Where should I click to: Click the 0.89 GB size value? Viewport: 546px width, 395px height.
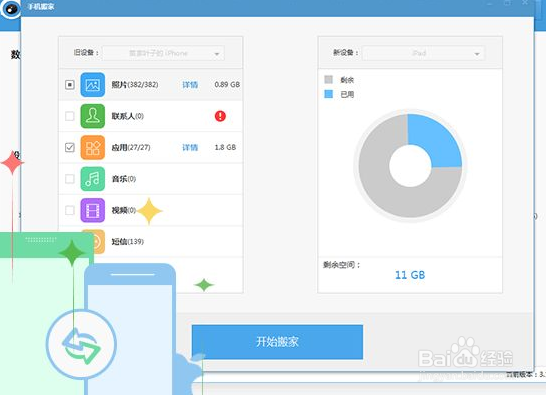pos(227,85)
